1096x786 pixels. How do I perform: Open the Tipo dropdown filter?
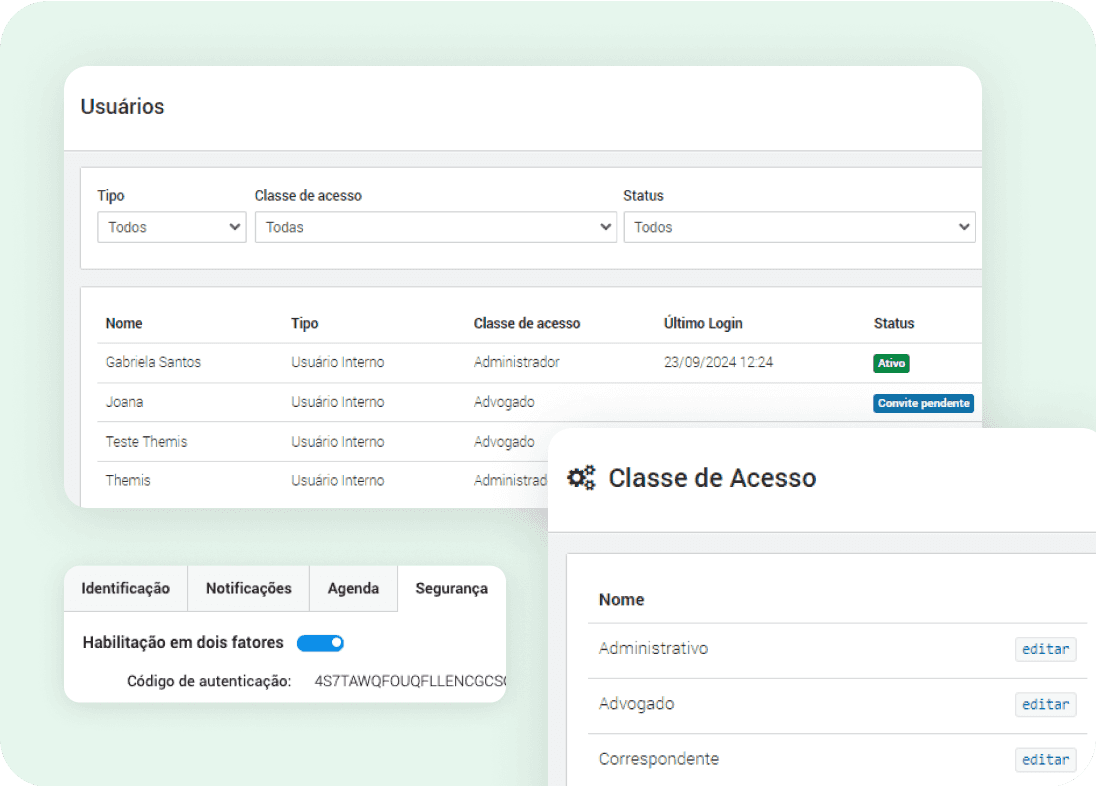(171, 227)
